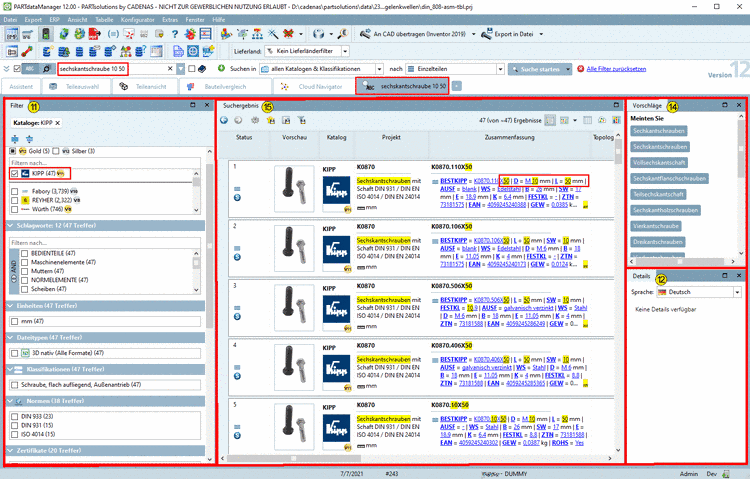
Task: Click the Suche starten button
Action: coord(536,68)
